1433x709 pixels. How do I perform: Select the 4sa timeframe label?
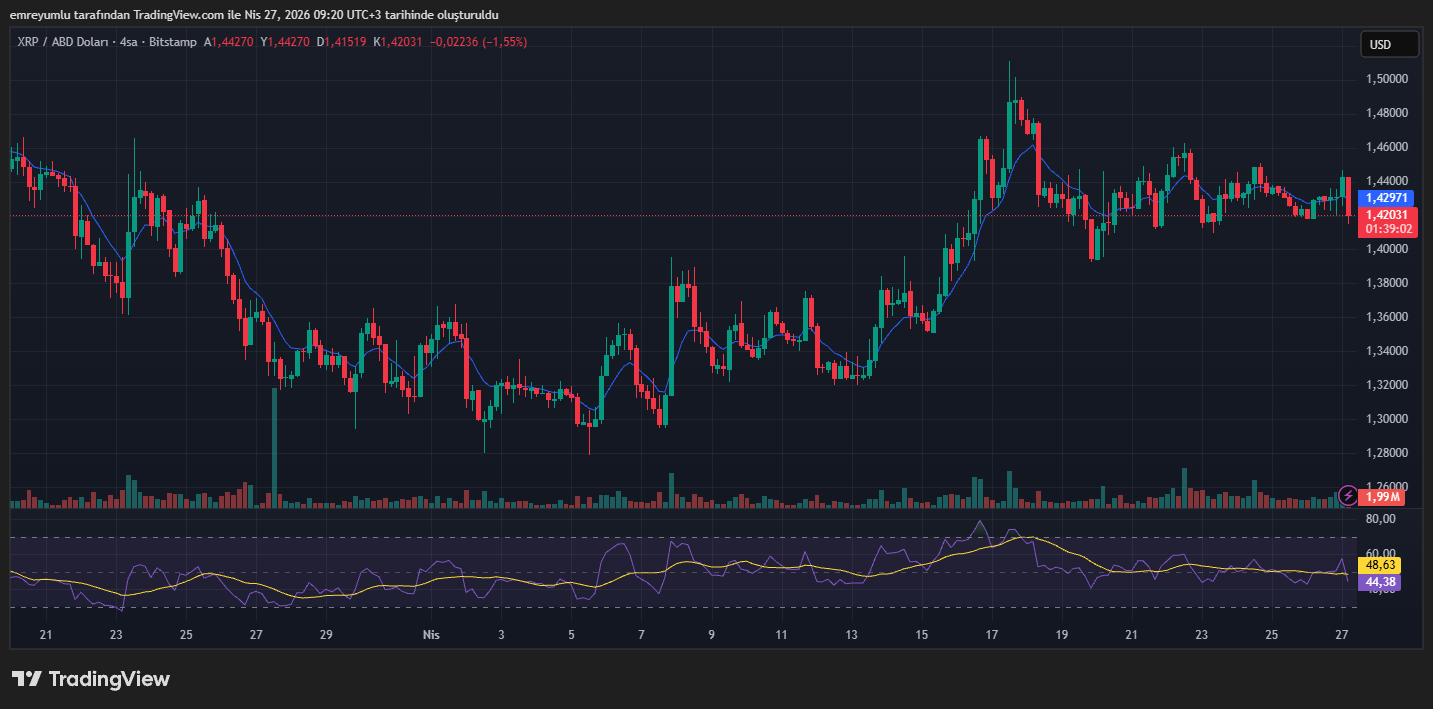tap(127, 42)
